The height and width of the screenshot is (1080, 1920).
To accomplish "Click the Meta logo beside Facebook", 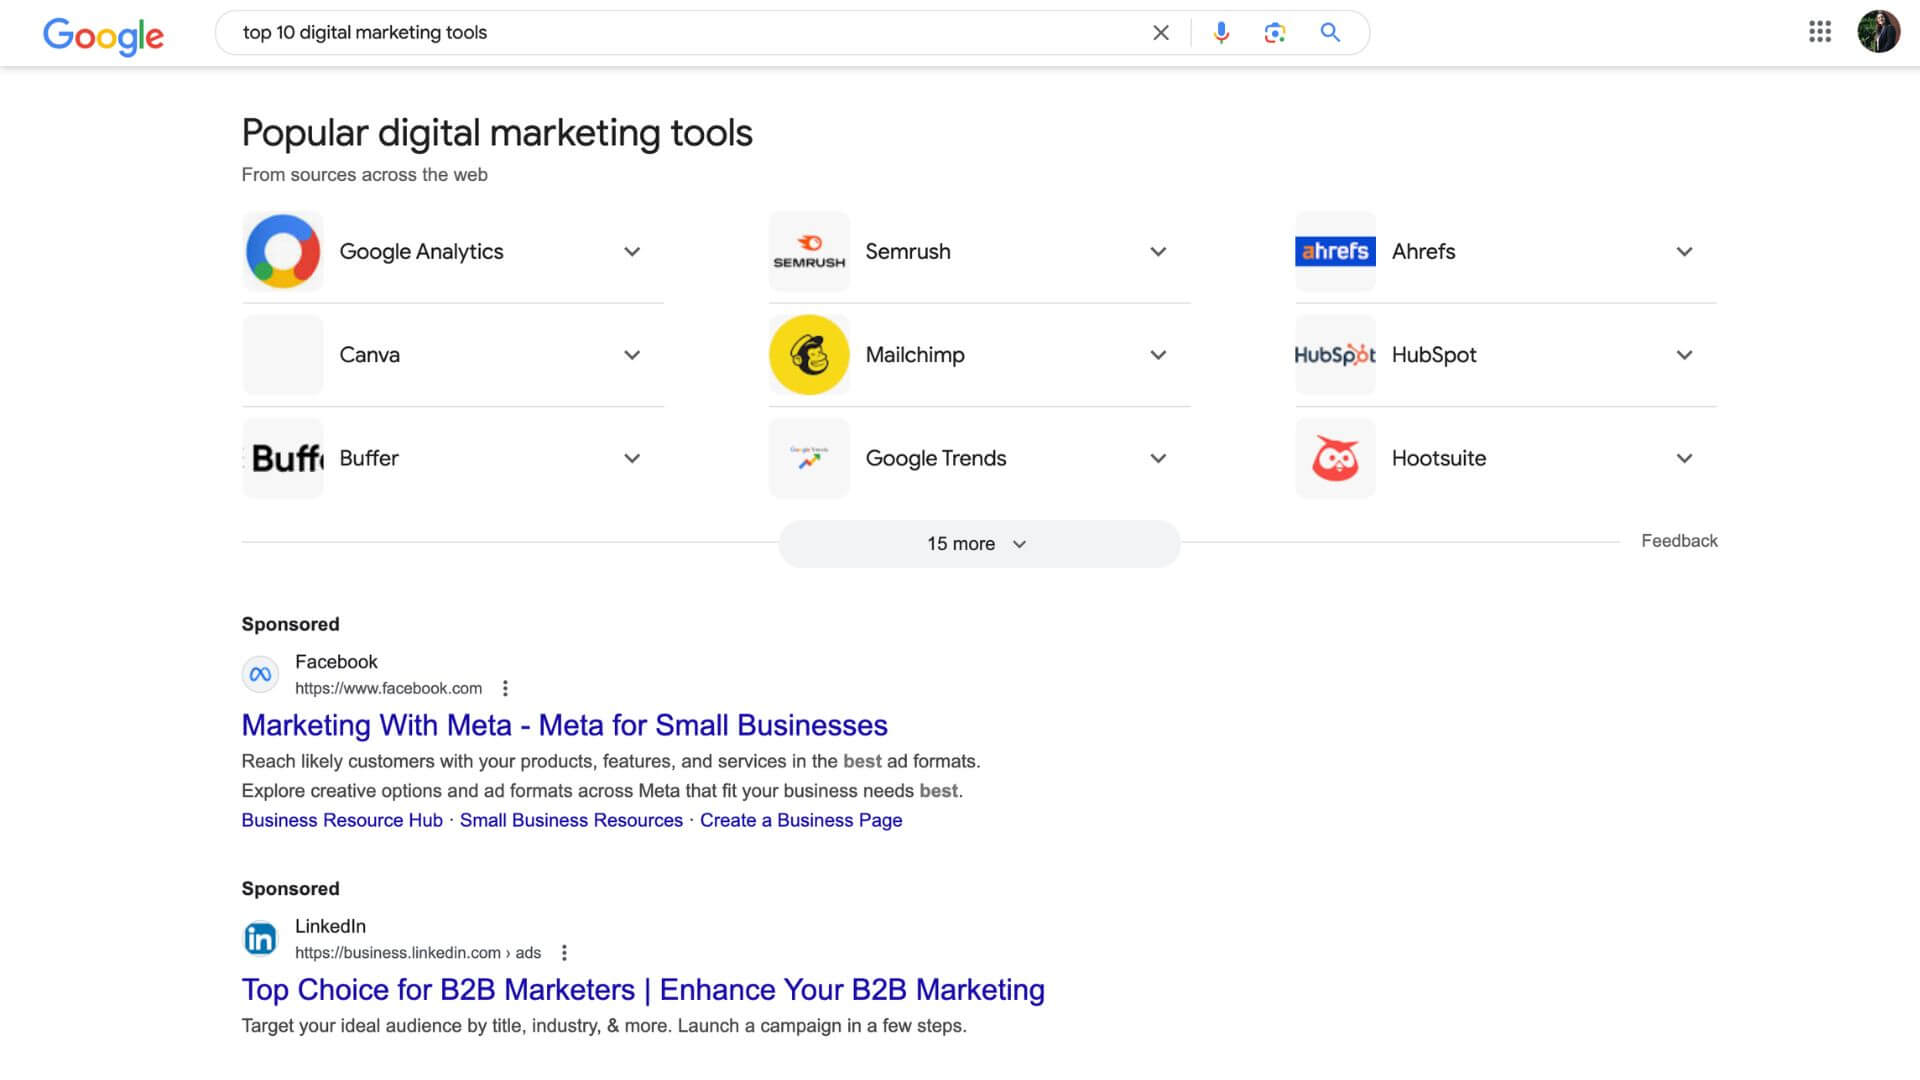I will [260, 674].
